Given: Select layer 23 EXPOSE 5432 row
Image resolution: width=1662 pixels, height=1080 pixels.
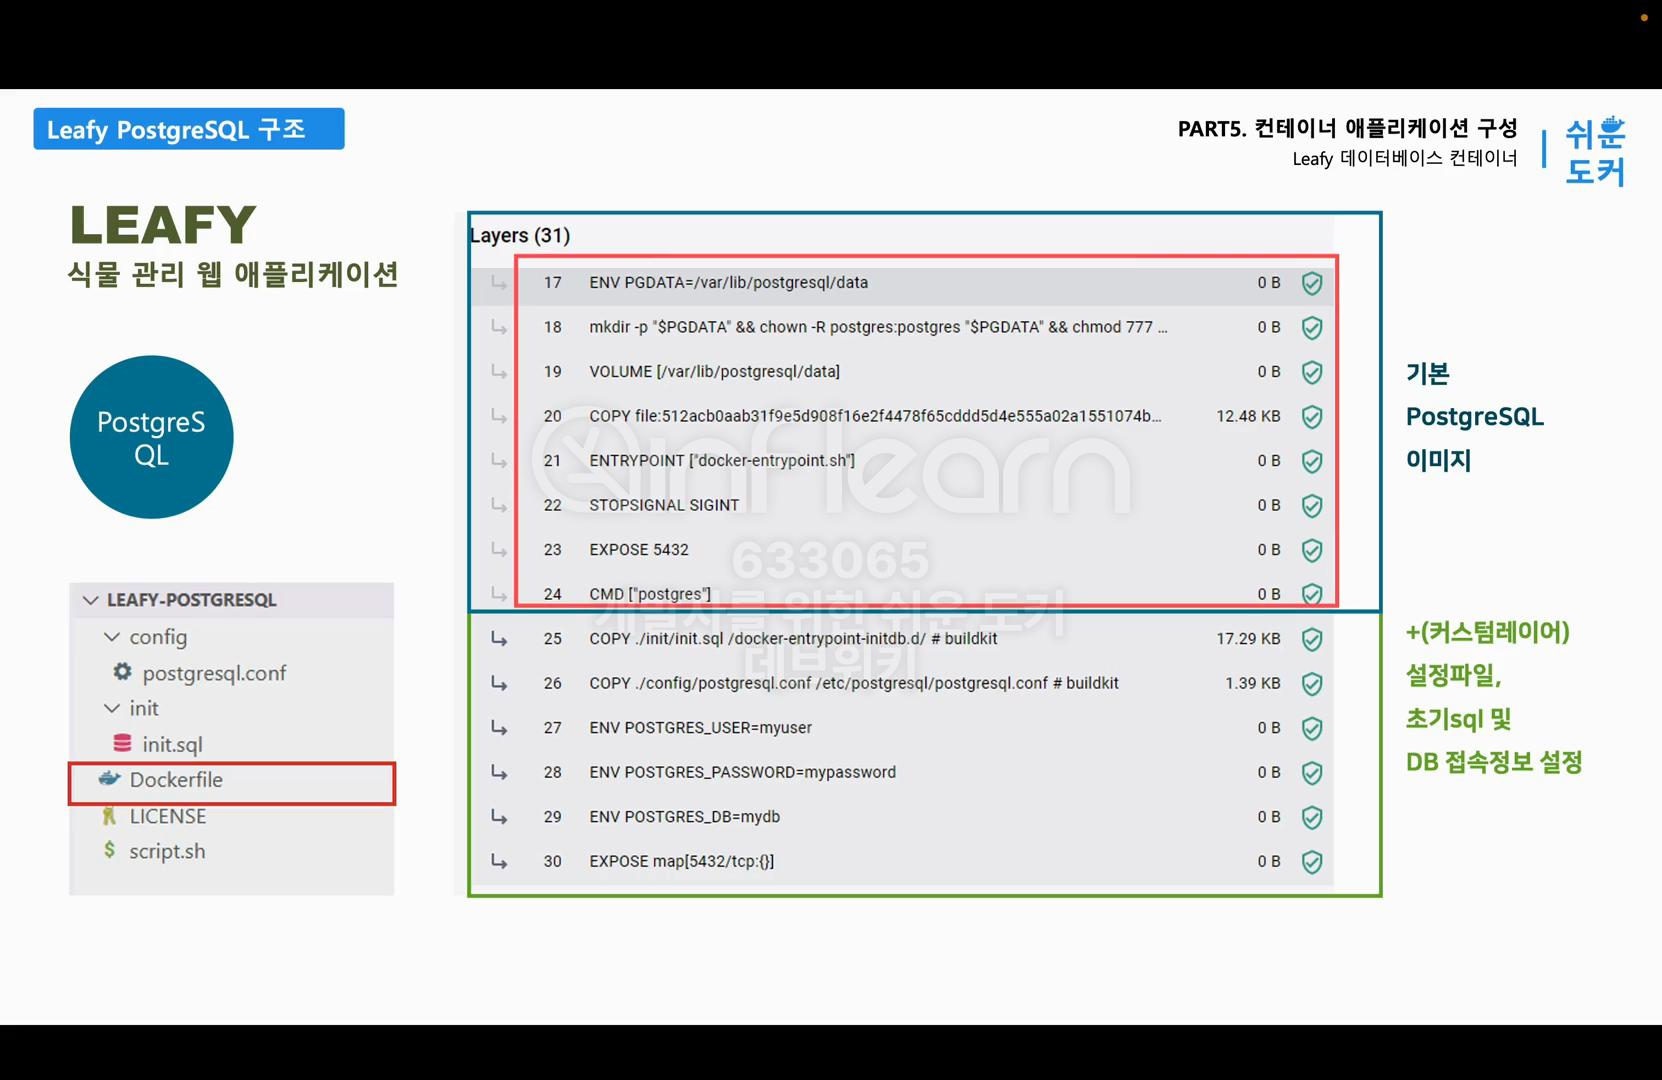Looking at the screenshot, I should click(904, 550).
